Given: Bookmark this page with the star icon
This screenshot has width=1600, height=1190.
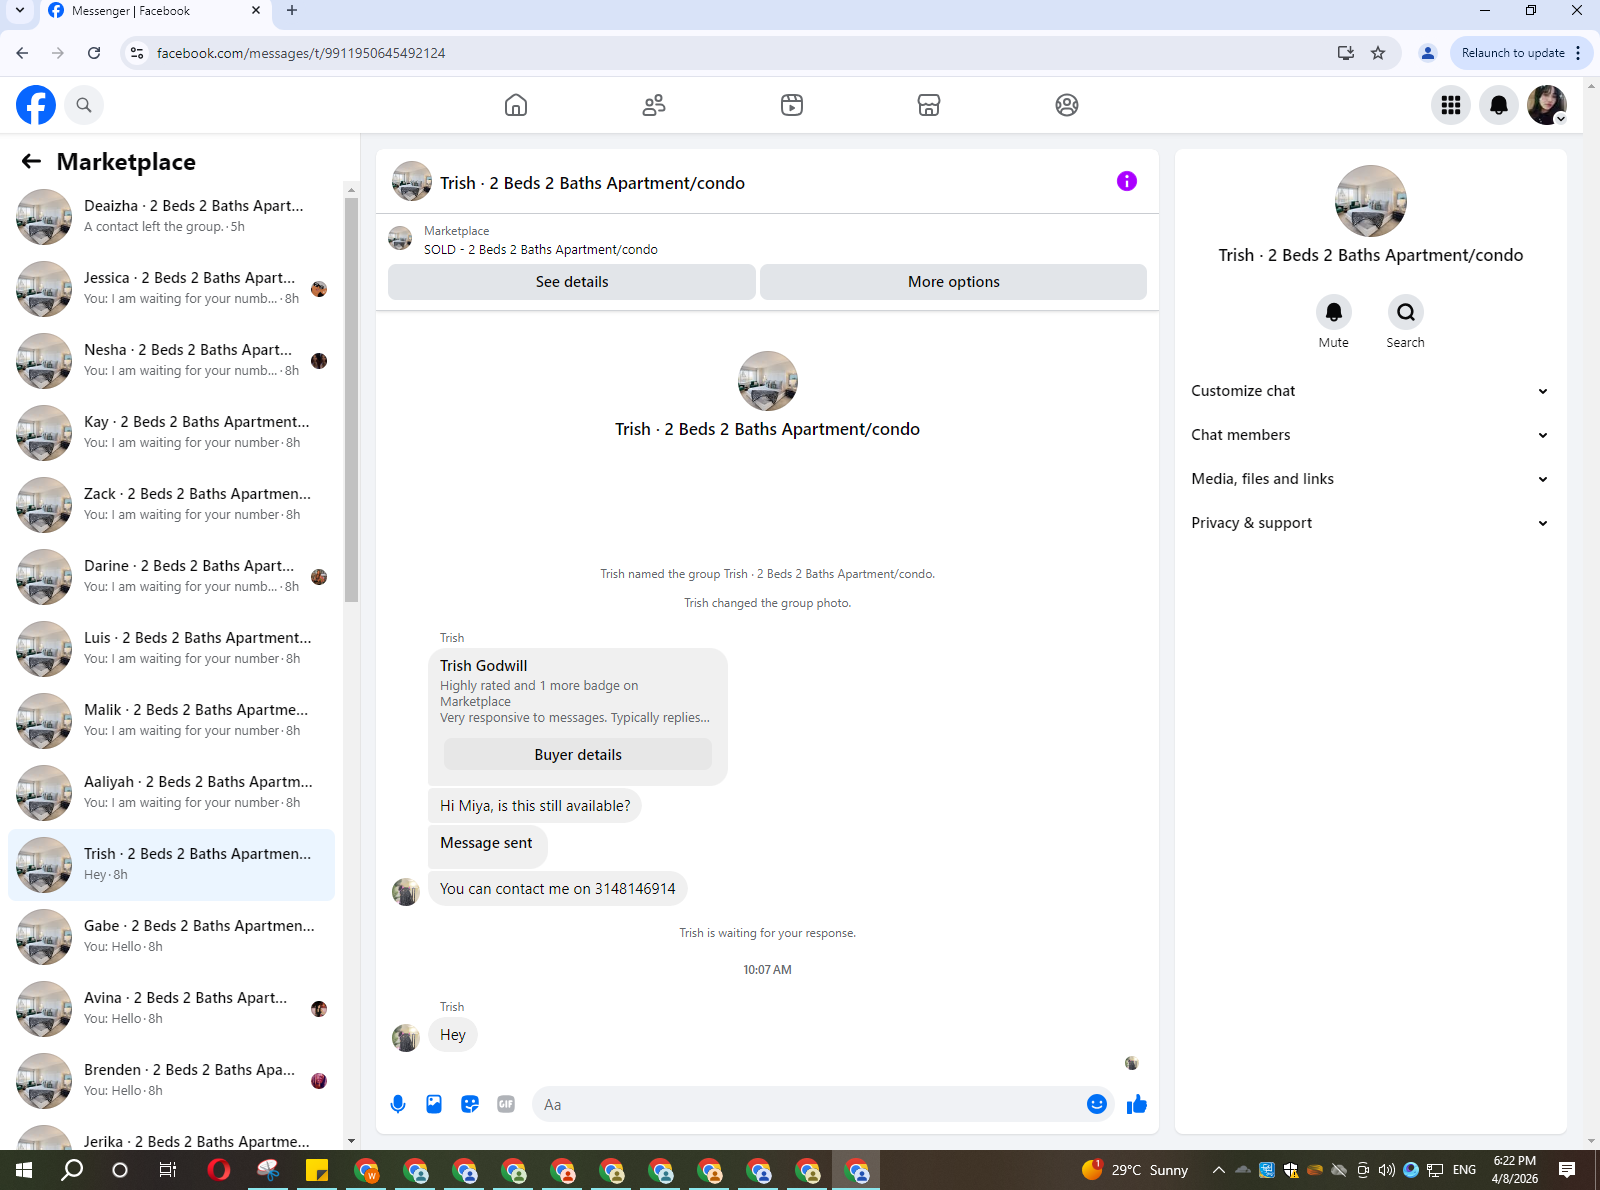Looking at the screenshot, I should 1378,53.
